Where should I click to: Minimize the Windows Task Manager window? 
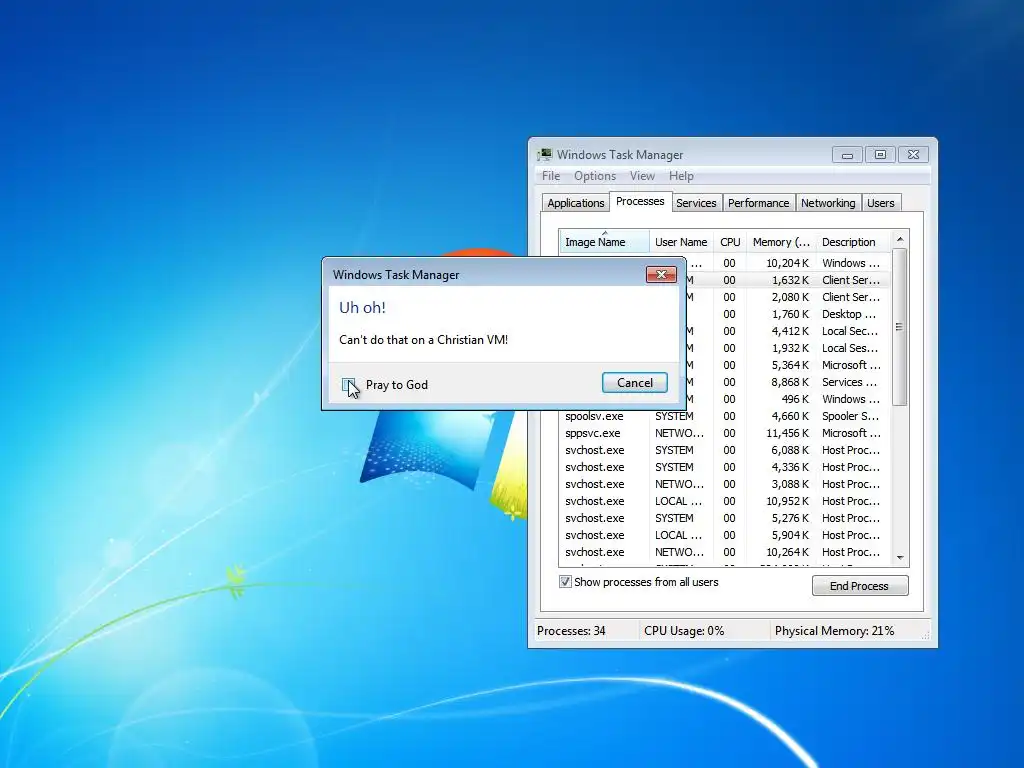coord(847,155)
